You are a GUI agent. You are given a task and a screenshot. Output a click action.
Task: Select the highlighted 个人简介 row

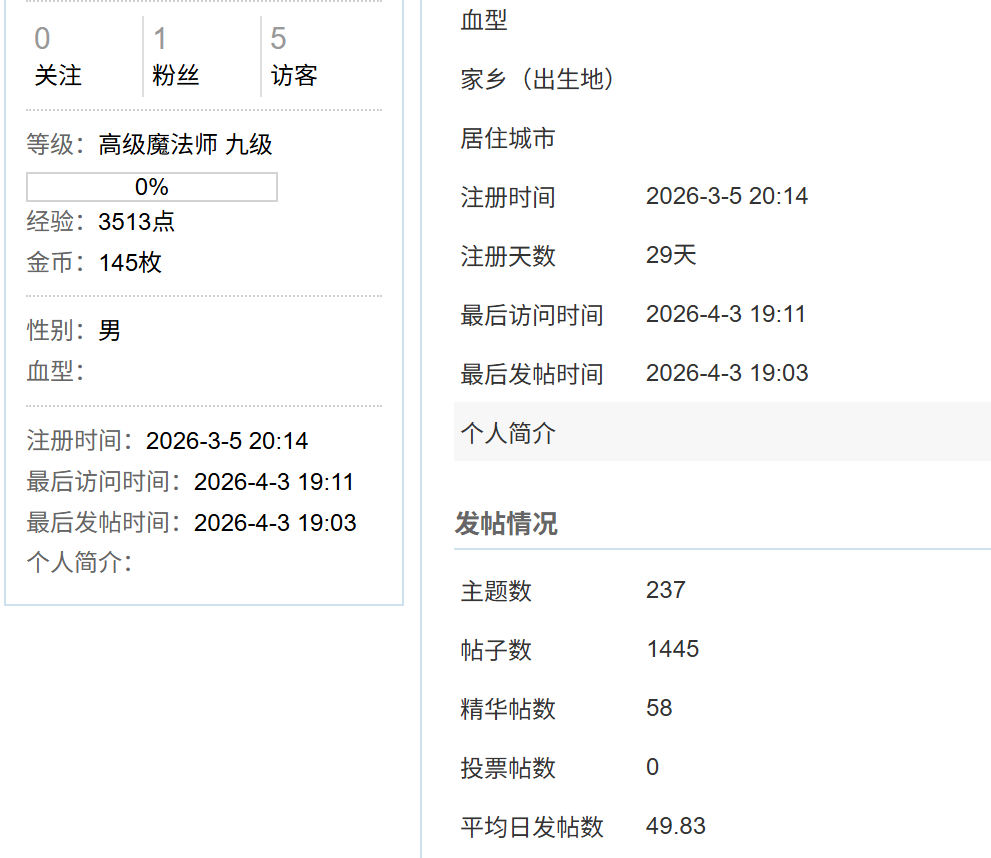point(720,433)
